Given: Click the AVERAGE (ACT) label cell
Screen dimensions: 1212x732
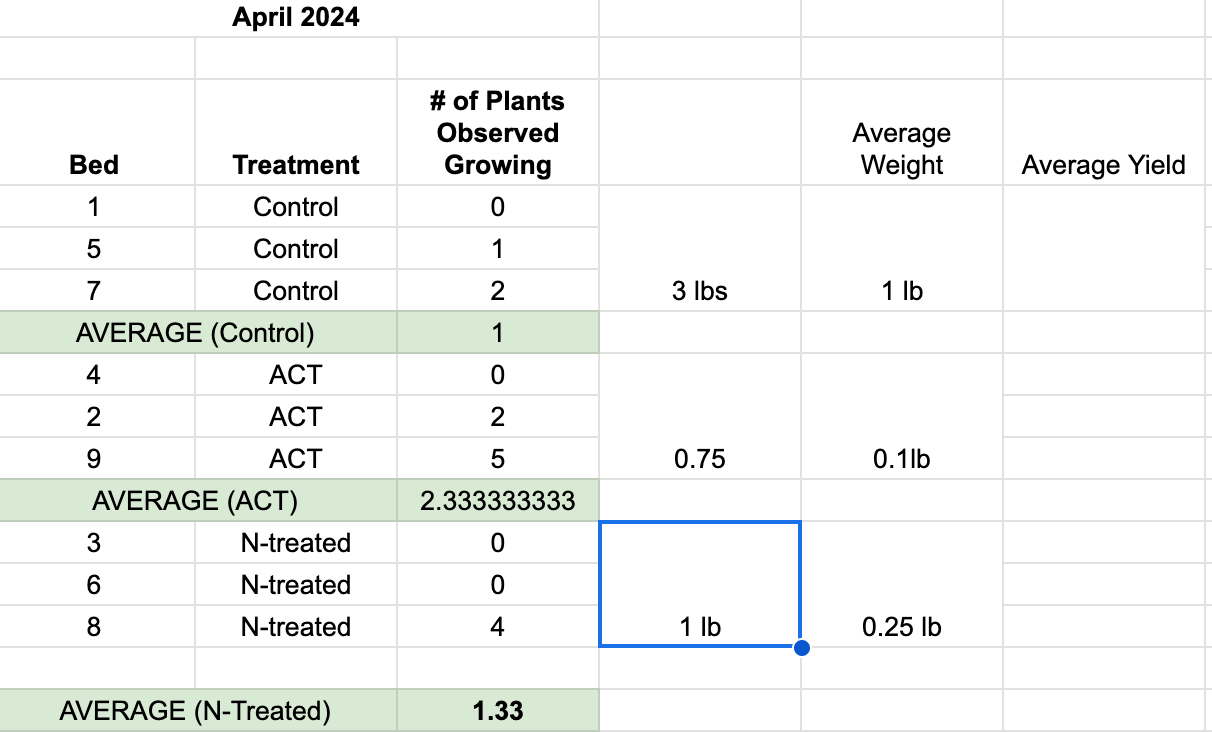Looking at the screenshot, I should click(195, 500).
